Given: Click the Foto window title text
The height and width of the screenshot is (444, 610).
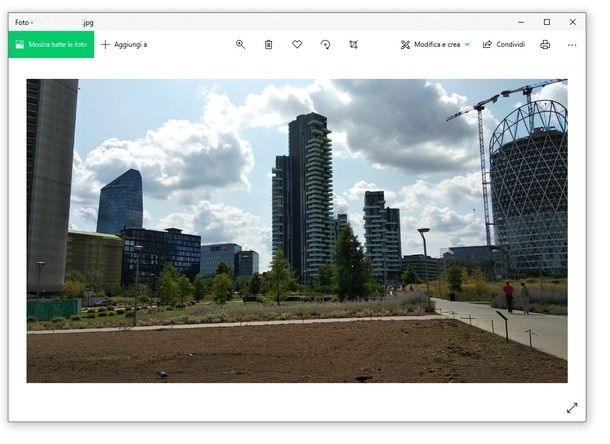Looking at the screenshot, I should [23, 21].
